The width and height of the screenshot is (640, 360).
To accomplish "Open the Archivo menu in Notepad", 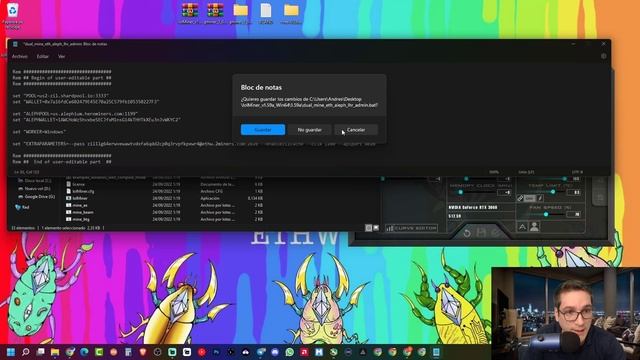I will [x=20, y=56].
